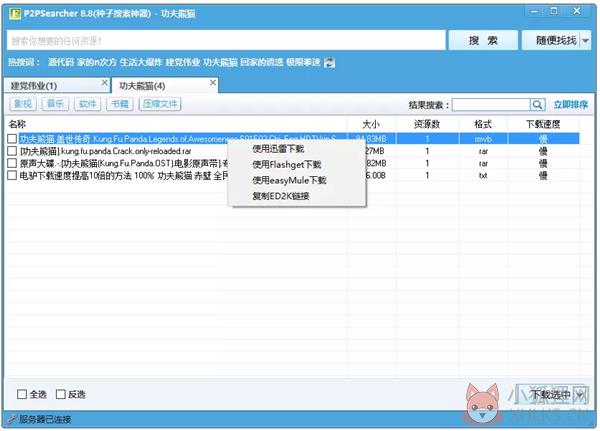
Task: Close the 建党伟业(1) tab
Action: pyautogui.click(x=105, y=82)
